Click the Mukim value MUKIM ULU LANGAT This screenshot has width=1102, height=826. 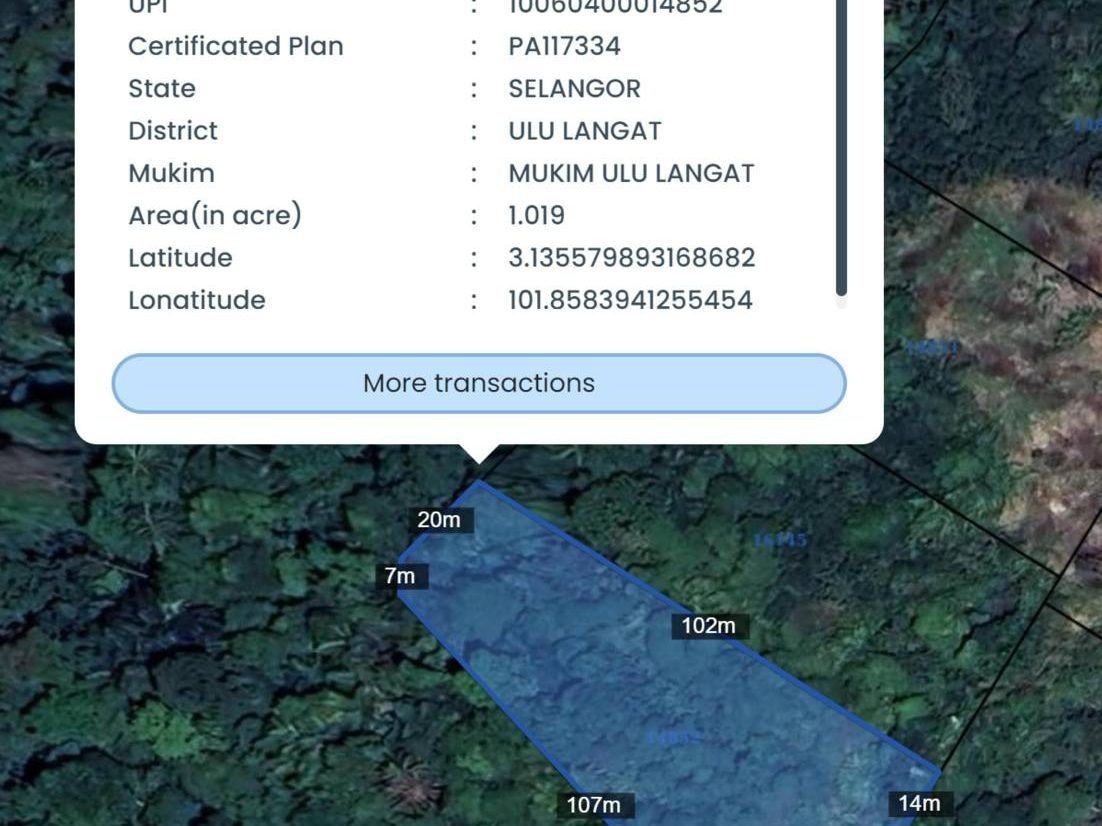(631, 173)
